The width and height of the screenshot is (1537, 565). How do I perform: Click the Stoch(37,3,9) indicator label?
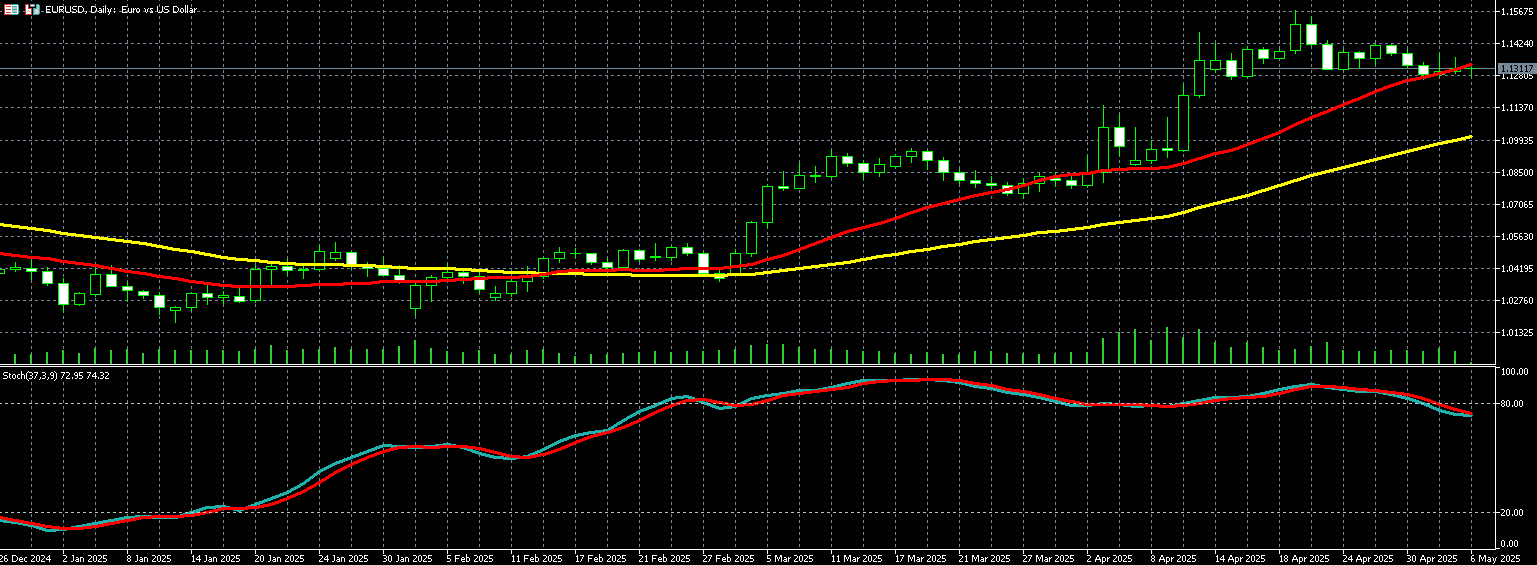pyautogui.click(x=55, y=375)
